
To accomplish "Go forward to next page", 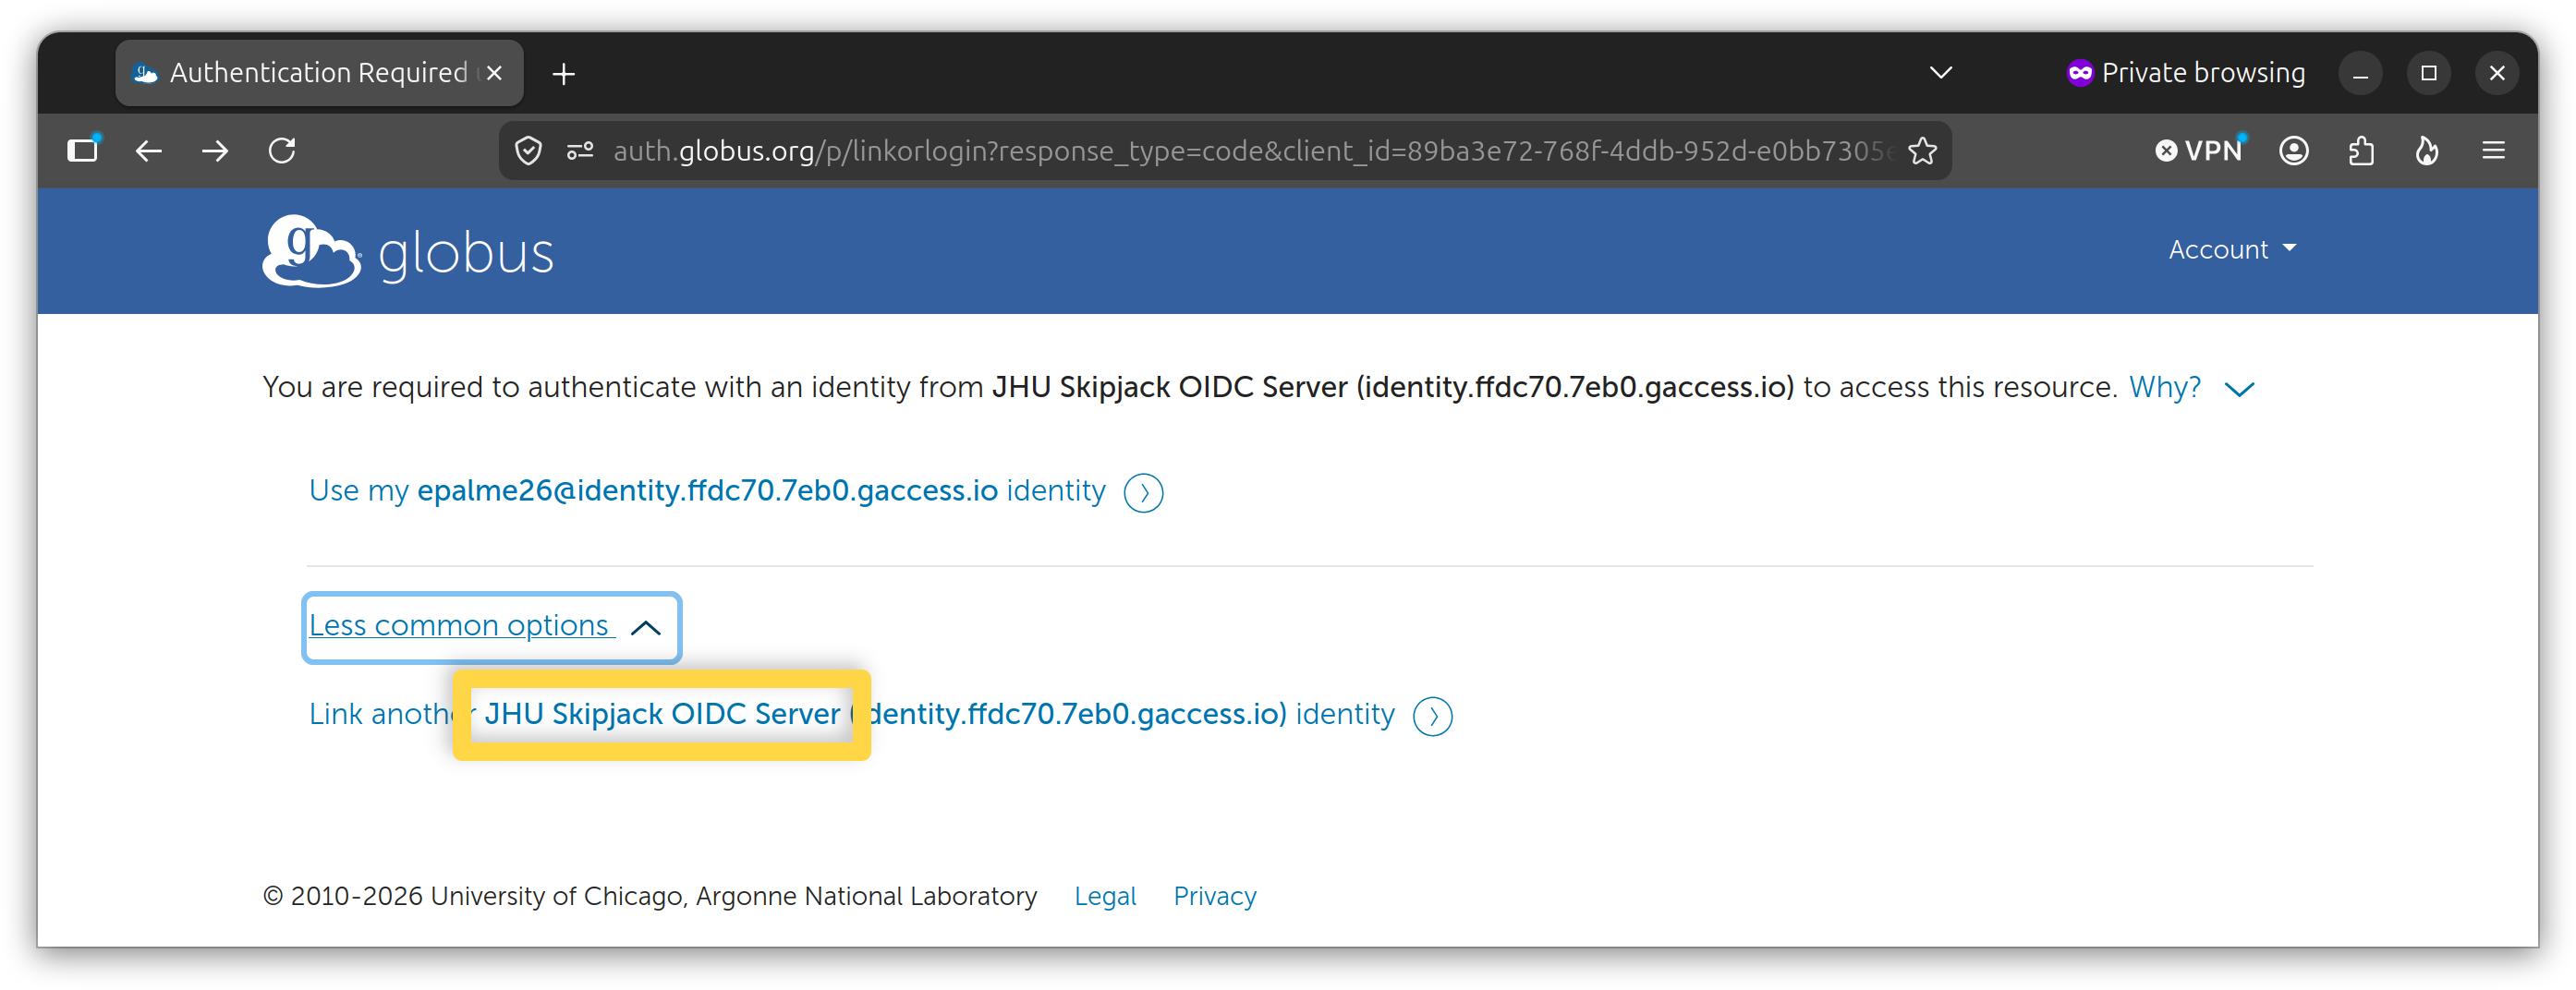I will click(215, 151).
